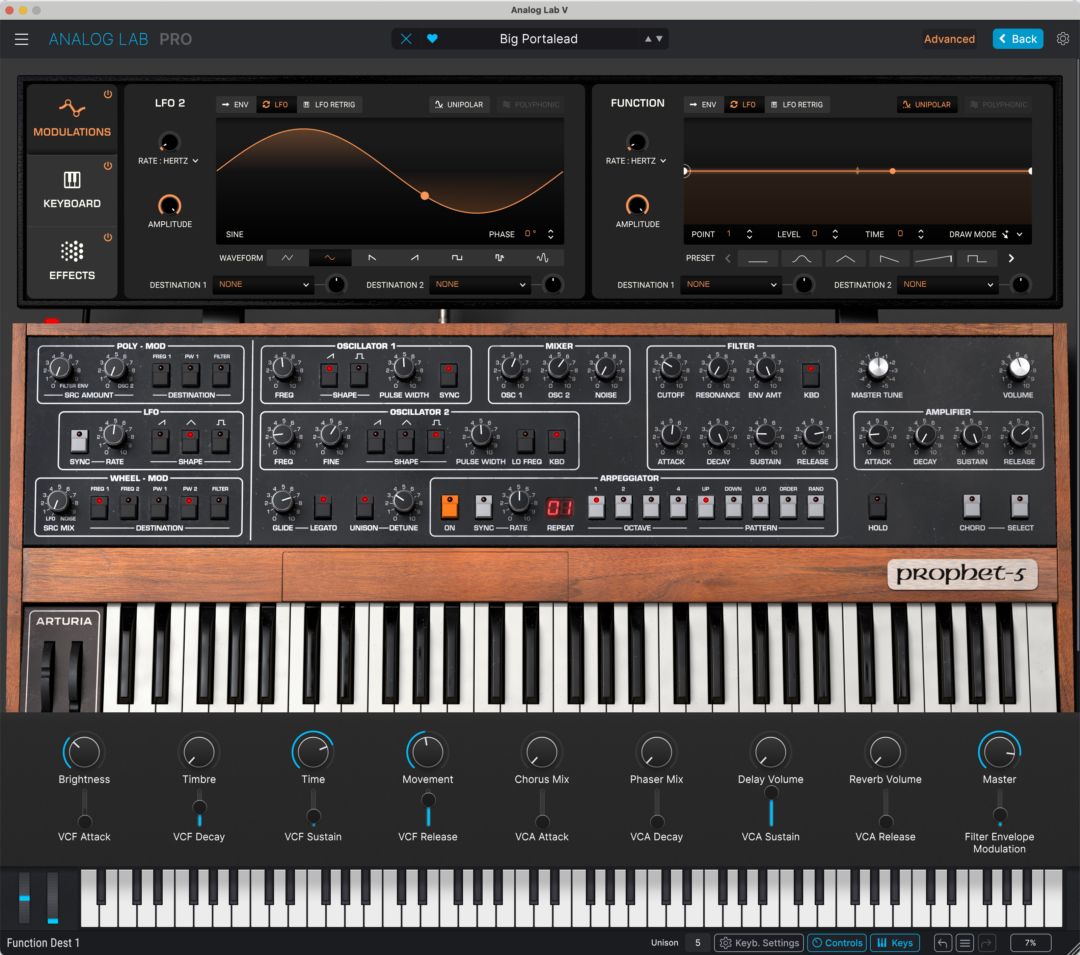1080x955 pixels.
Task: Click the LFO 2 Phase stepper arrows
Action: click(550, 235)
